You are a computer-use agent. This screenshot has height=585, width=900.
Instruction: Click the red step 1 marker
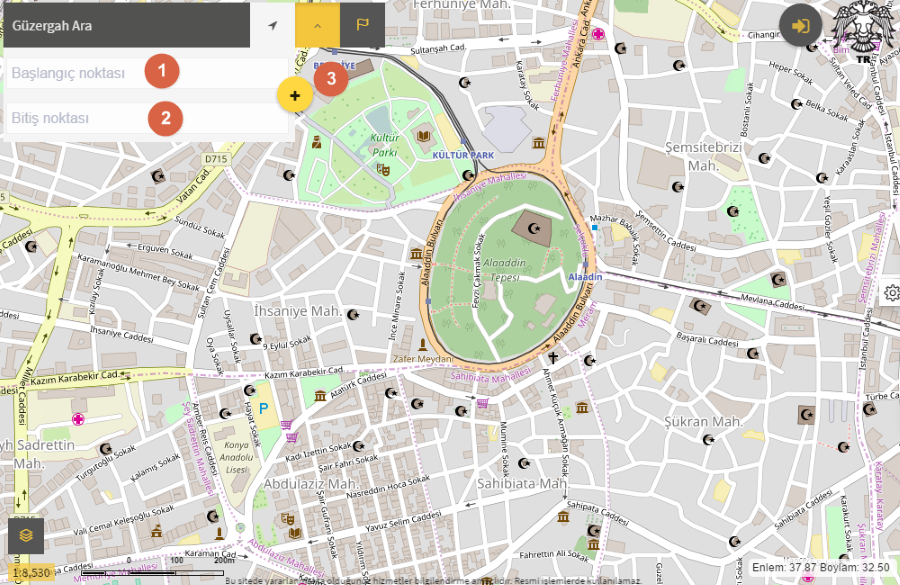[x=162, y=72]
